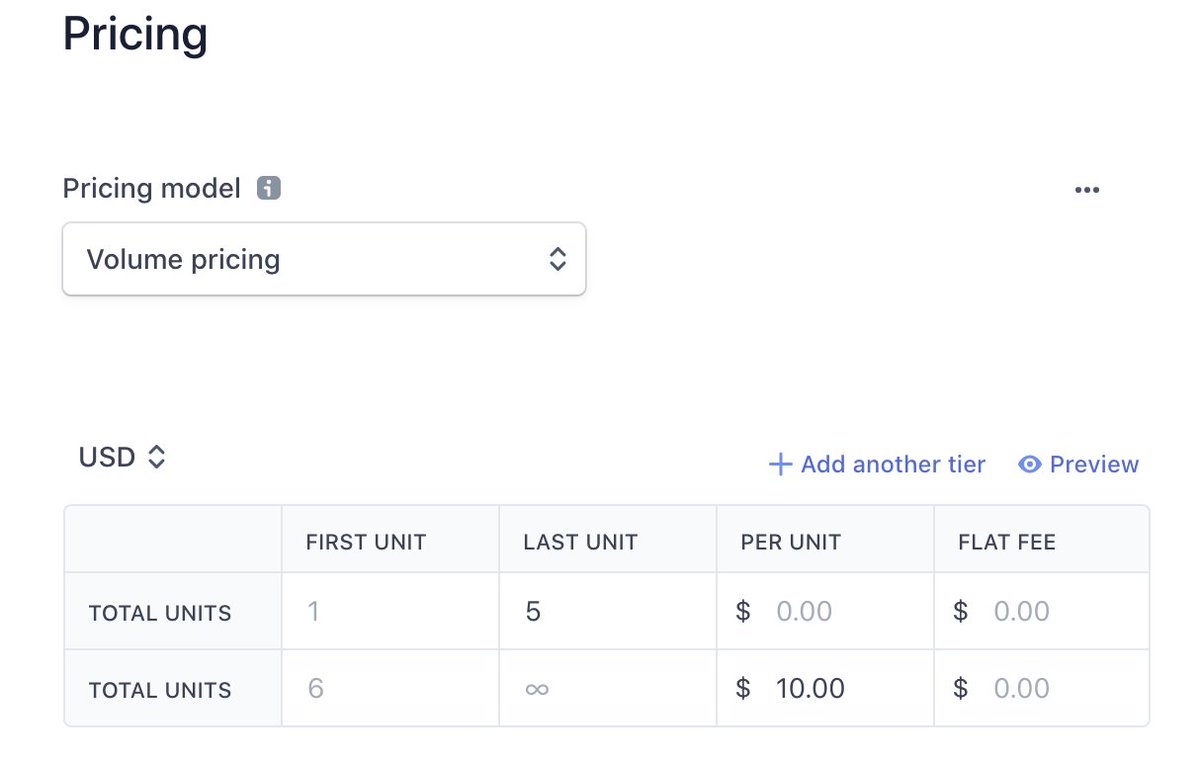Open the Pricing model dropdown
This screenshot has height=763, width=1200.
[324, 259]
